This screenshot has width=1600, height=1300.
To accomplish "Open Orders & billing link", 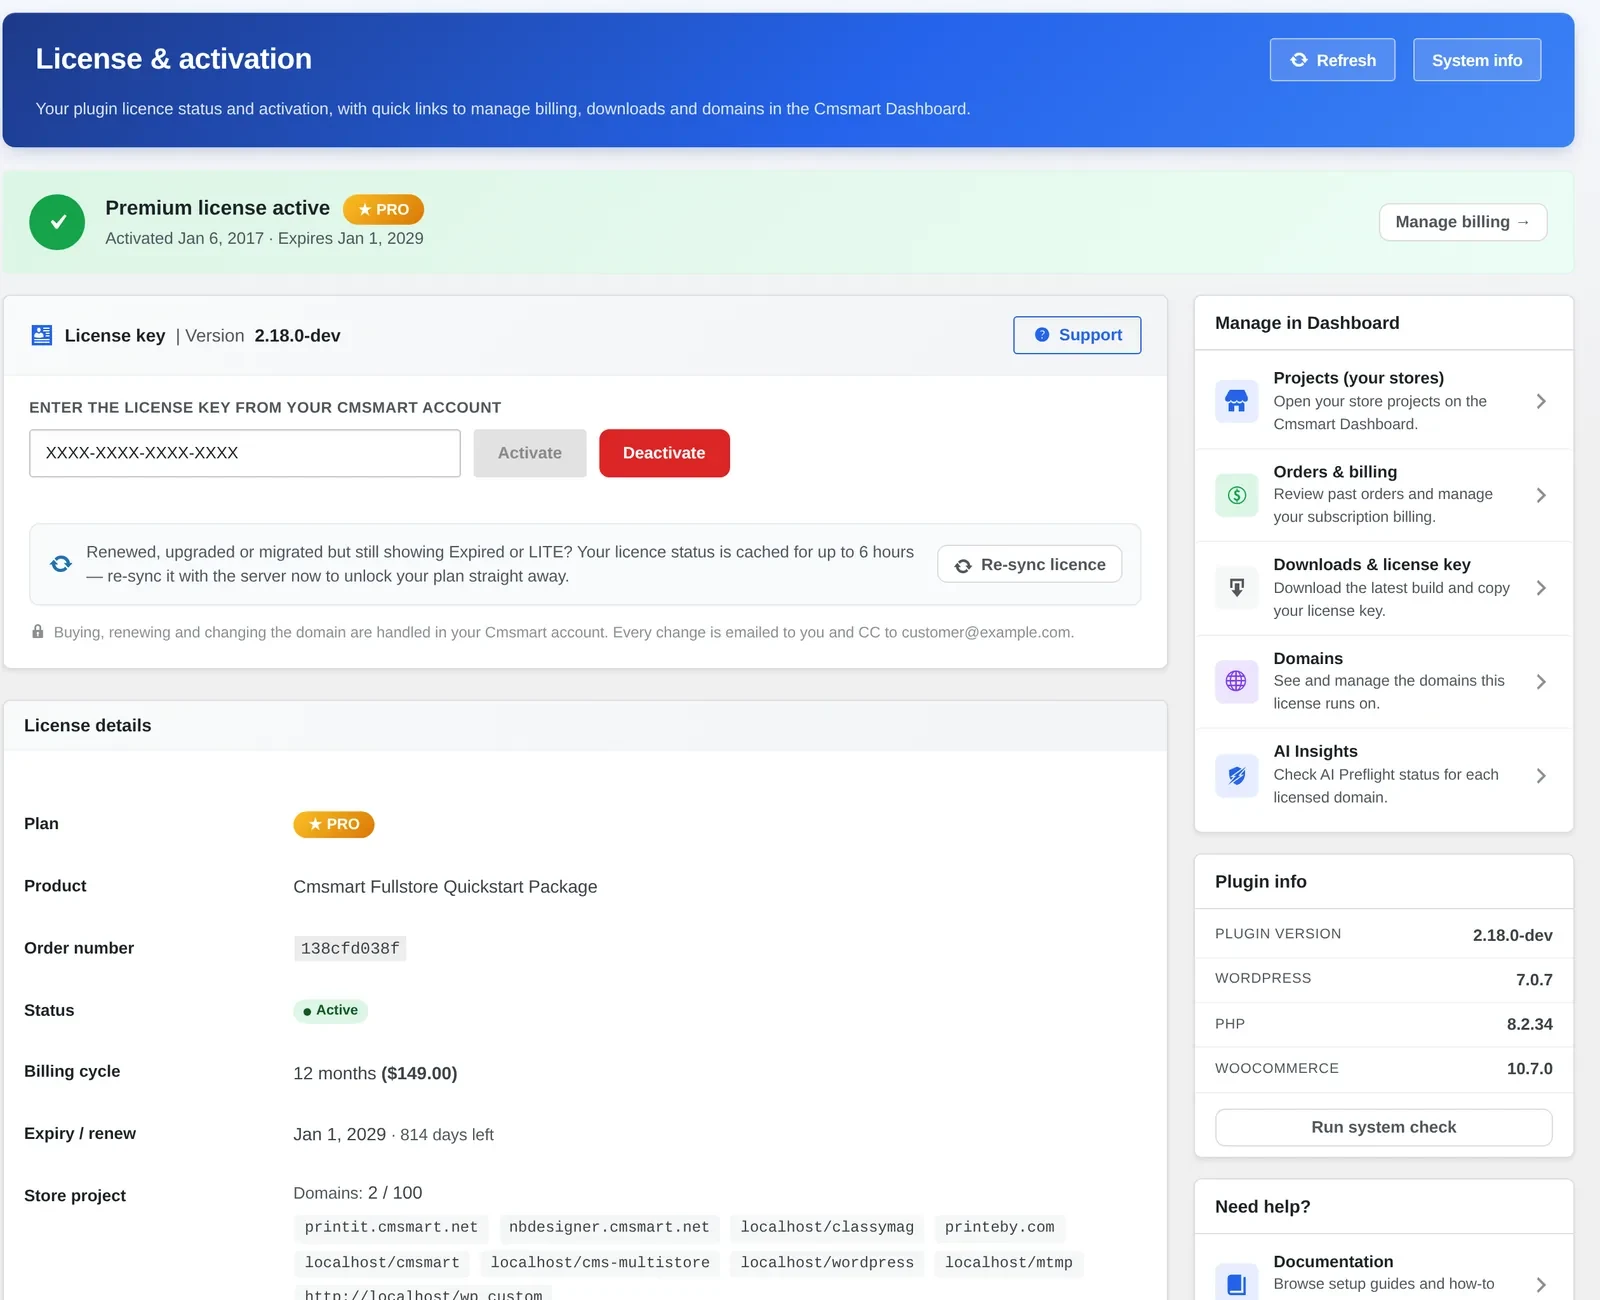I will click(1384, 495).
